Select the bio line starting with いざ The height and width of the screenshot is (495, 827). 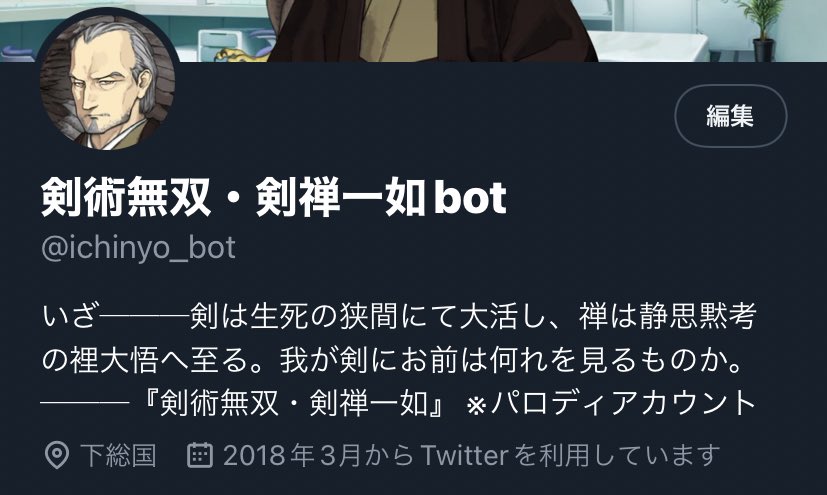(x=399, y=317)
